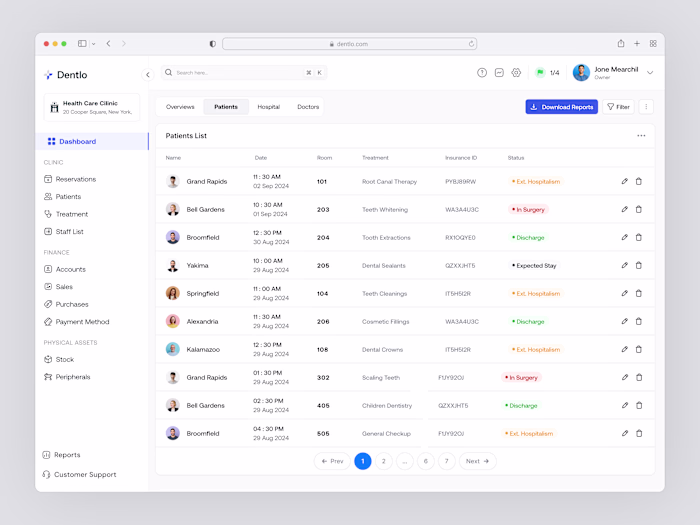The width and height of the screenshot is (700, 525).
Task: Go to previous page with Prev
Action: pyautogui.click(x=332, y=461)
